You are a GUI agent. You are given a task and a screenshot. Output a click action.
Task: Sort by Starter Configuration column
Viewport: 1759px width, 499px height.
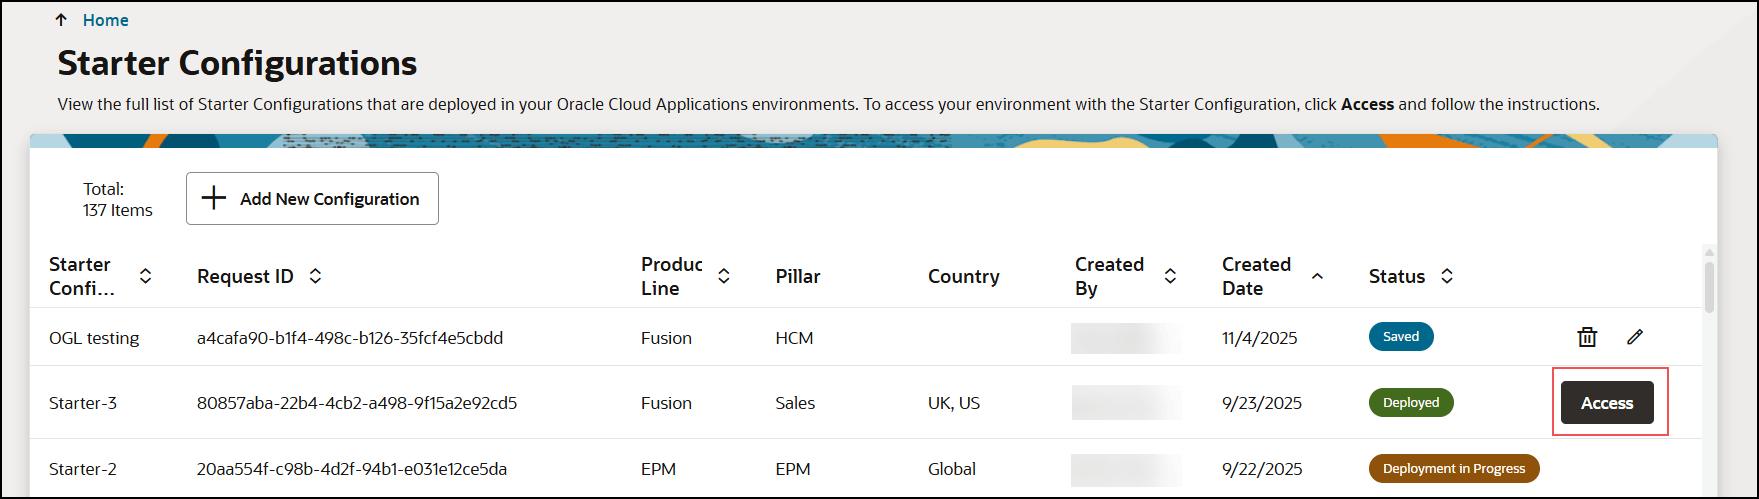point(146,276)
